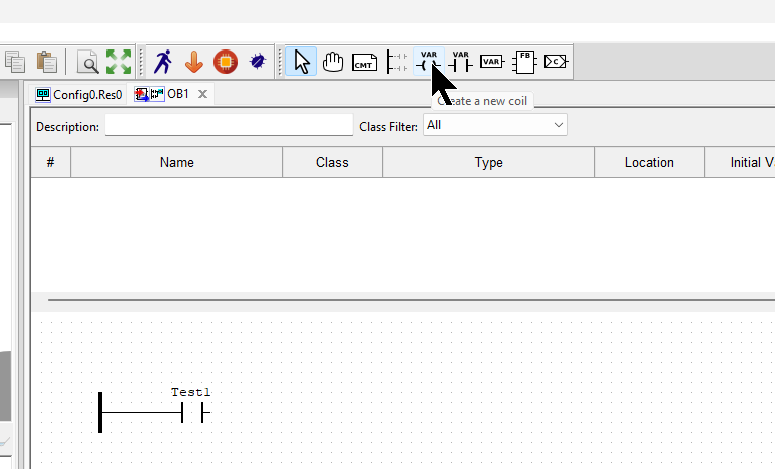Screen dimensions: 775x469
Task: Select the Test1 contact in diagram
Action: [x=192, y=412]
